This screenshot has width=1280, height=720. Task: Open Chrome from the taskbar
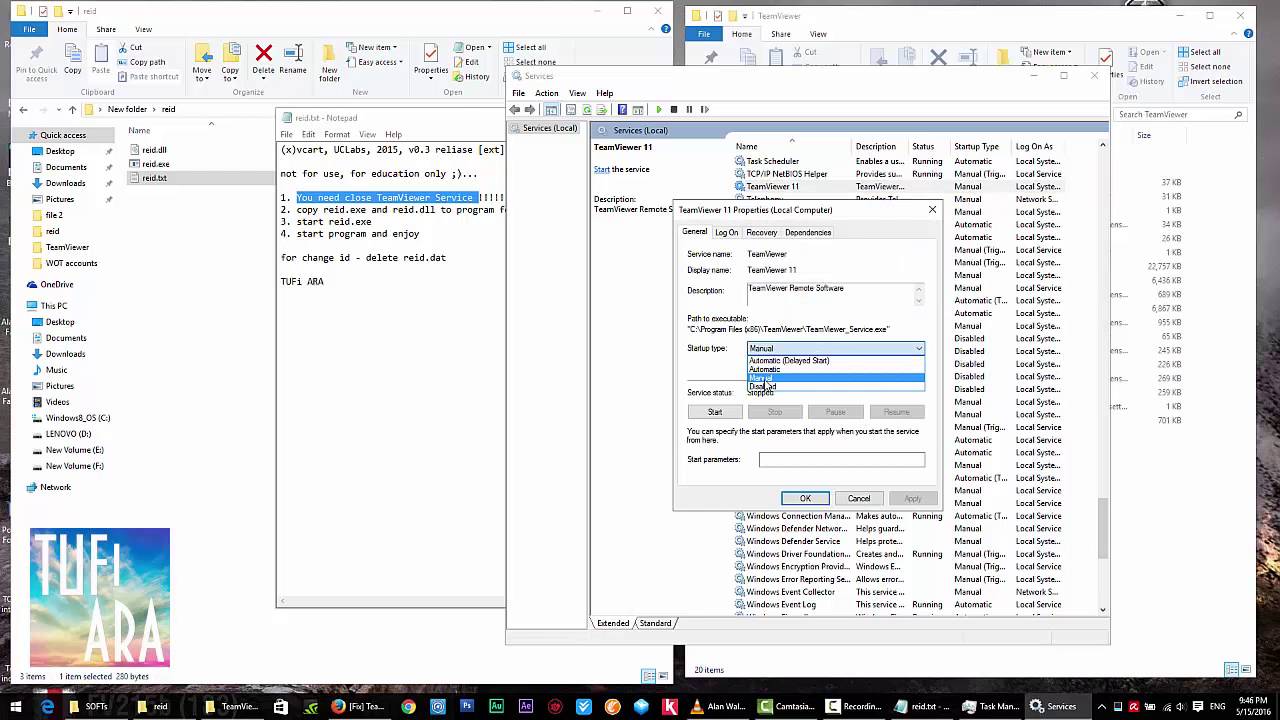tap(408, 706)
